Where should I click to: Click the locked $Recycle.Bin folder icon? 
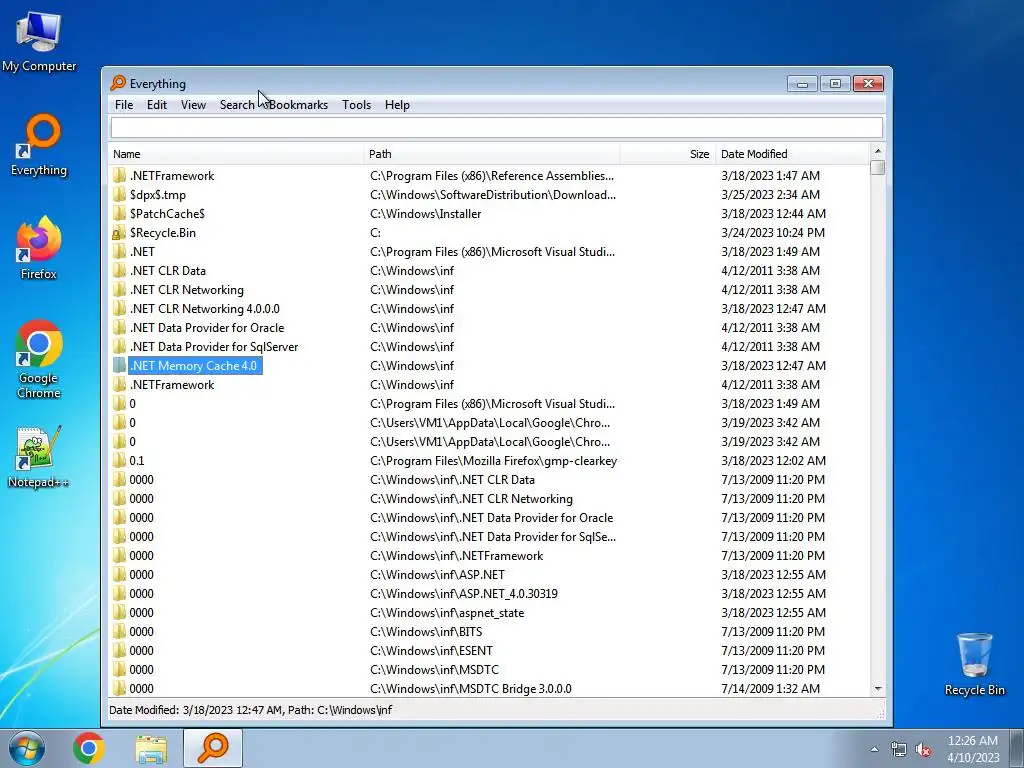(x=118, y=233)
